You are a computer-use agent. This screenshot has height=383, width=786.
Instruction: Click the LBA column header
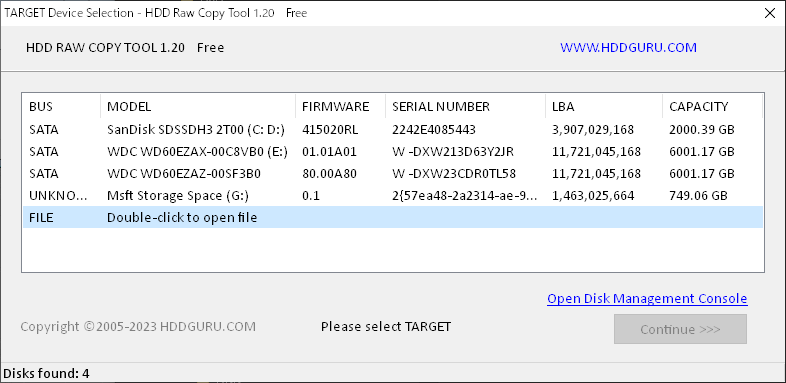click(x=604, y=106)
